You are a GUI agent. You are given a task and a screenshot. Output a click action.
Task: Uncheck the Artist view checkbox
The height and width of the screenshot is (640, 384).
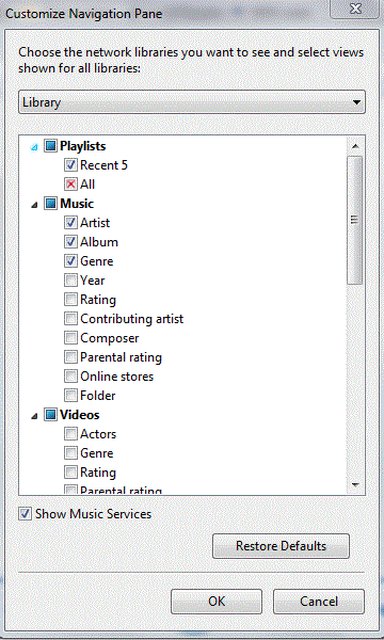71,223
